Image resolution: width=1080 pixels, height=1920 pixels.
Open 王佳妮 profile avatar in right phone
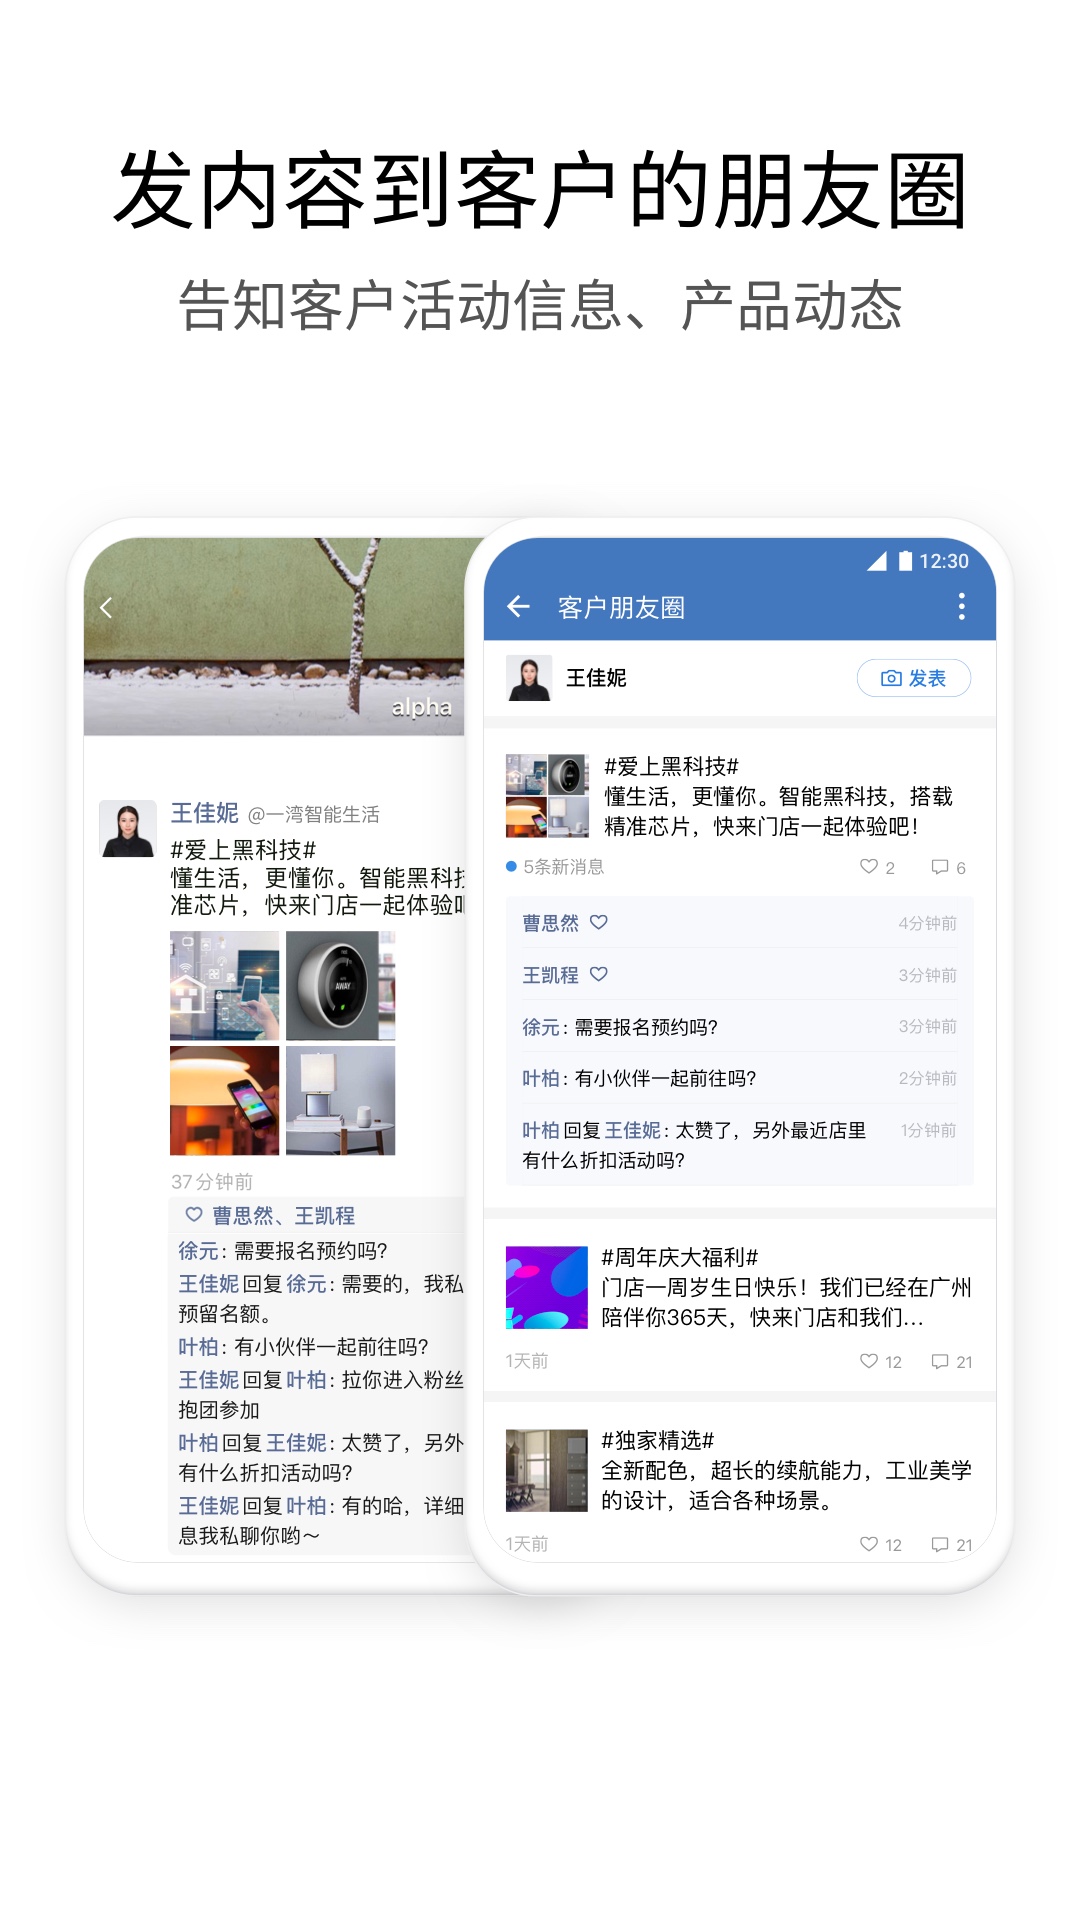click(x=529, y=678)
